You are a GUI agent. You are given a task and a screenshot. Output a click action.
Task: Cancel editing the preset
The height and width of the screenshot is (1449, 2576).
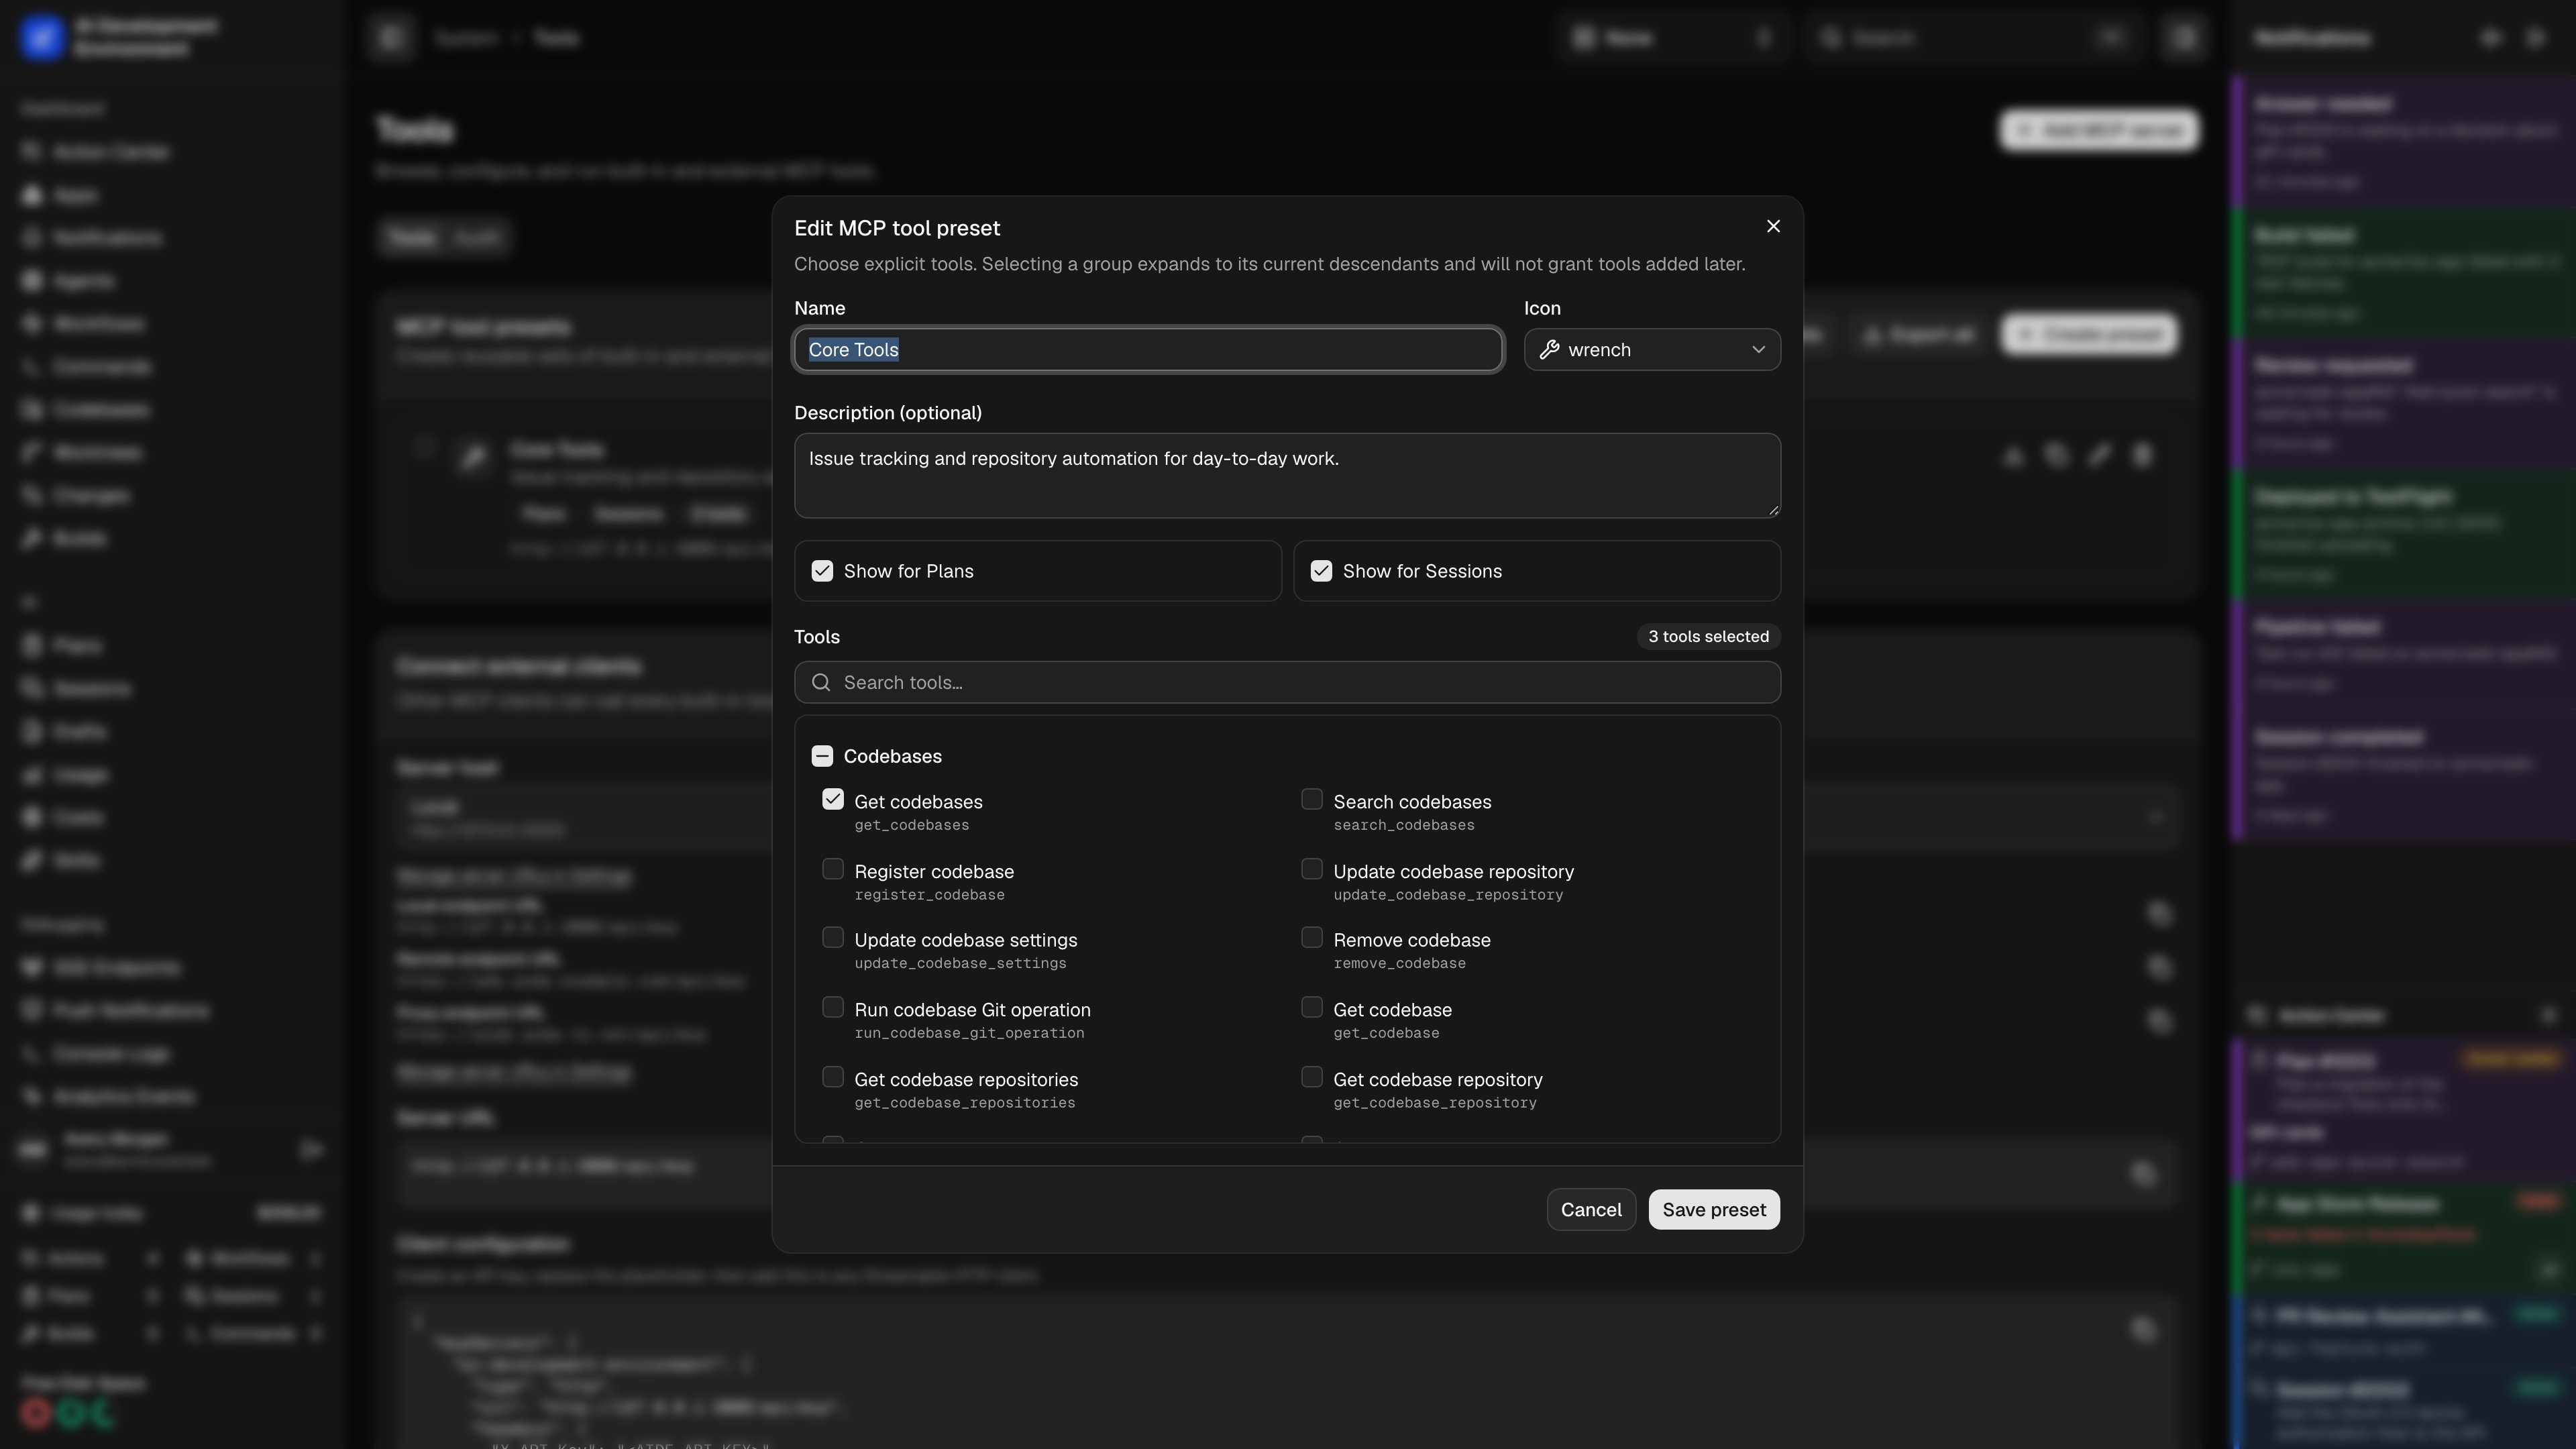pyautogui.click(x=1591, y=1210)
